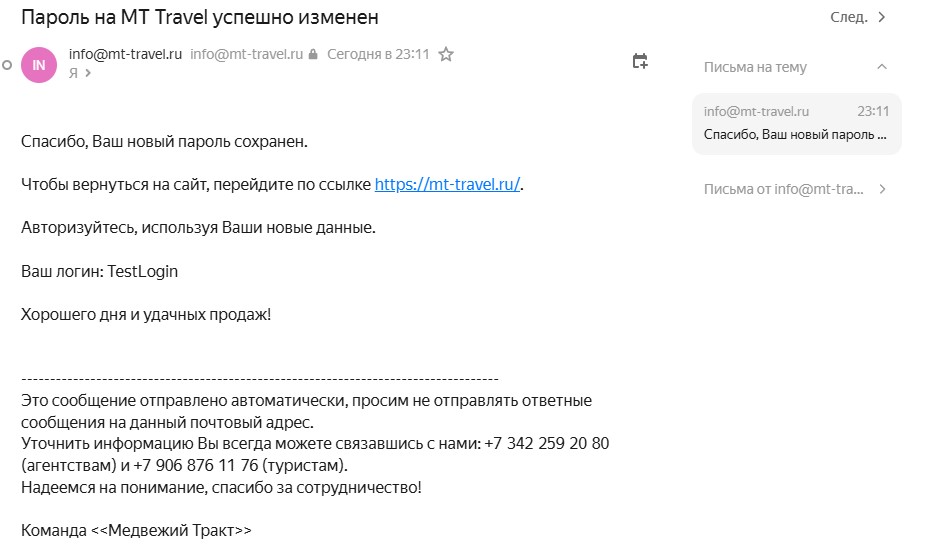Click the pink IN sender avatar
Screen dimensions: 939x549
pyautogui.click(x=39, y=65)
